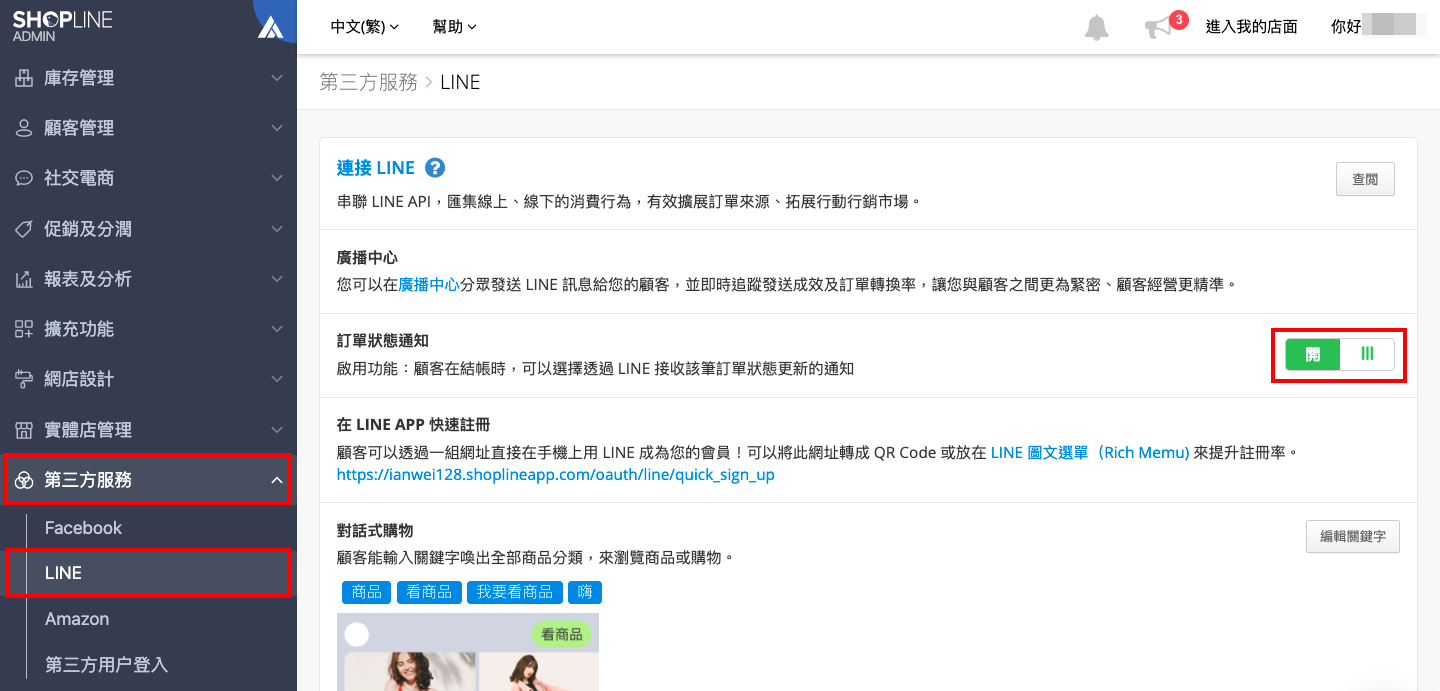Open the quick_sign_up URL link
Screen dimensions: 1440x691
click(x=556, y=475)
